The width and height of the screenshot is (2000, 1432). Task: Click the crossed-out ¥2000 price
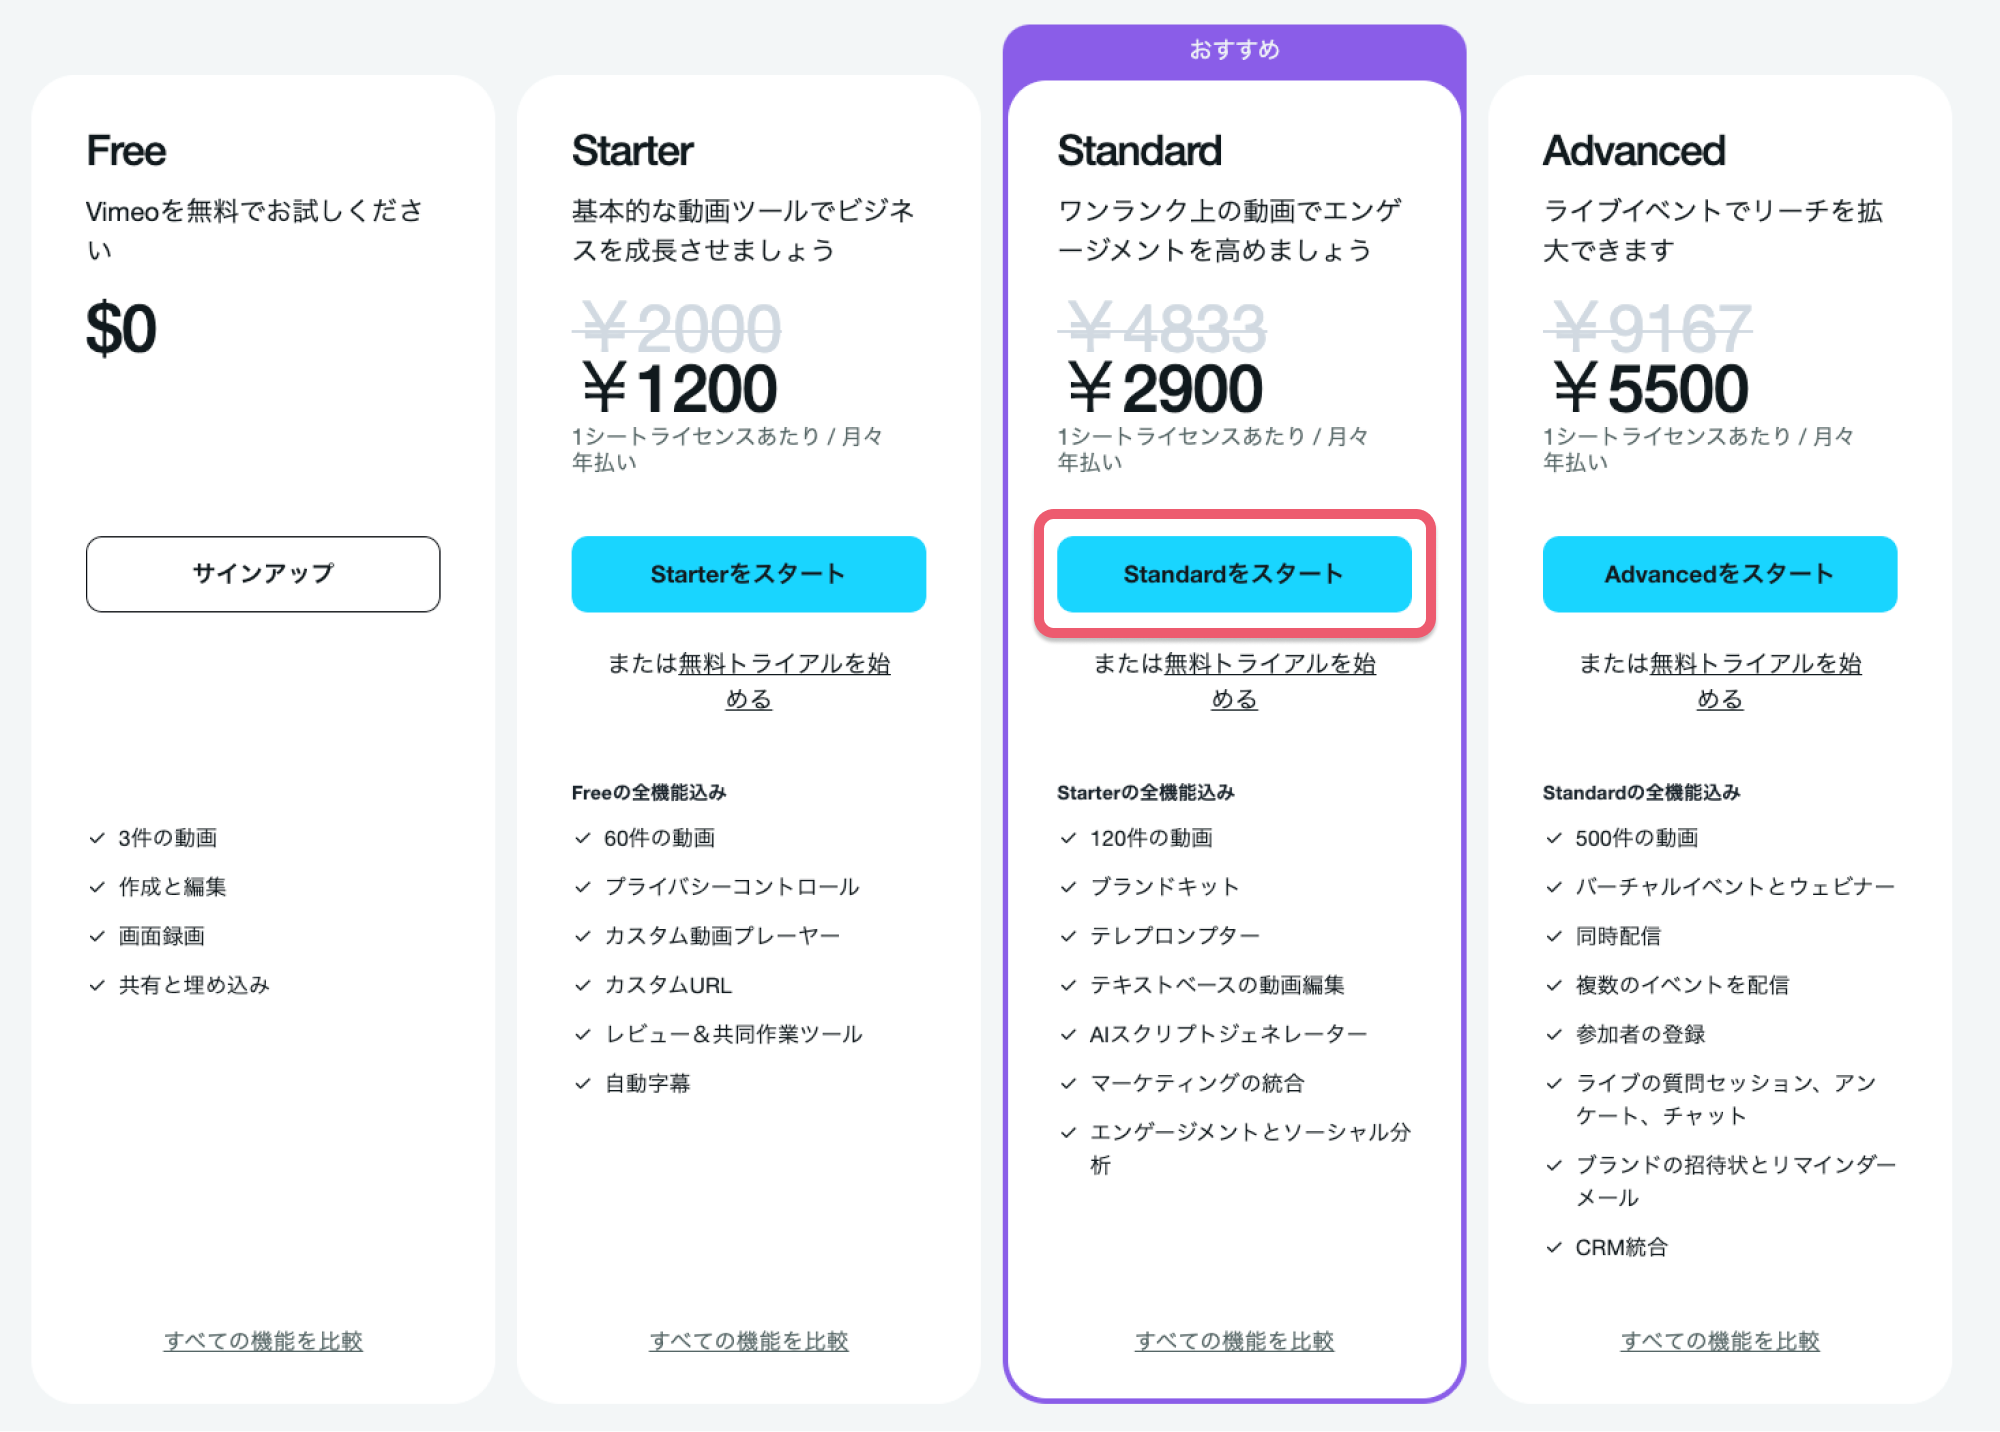pyautogui.click(x=677, y=328)
